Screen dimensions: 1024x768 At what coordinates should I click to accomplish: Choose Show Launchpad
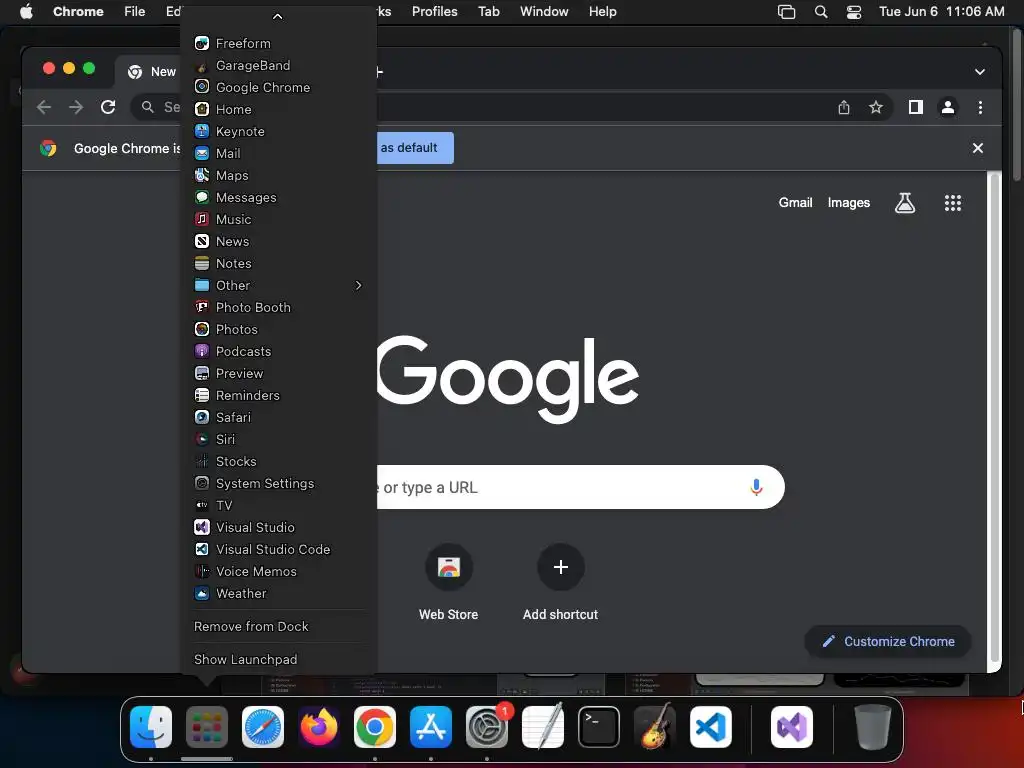point(278,660)
